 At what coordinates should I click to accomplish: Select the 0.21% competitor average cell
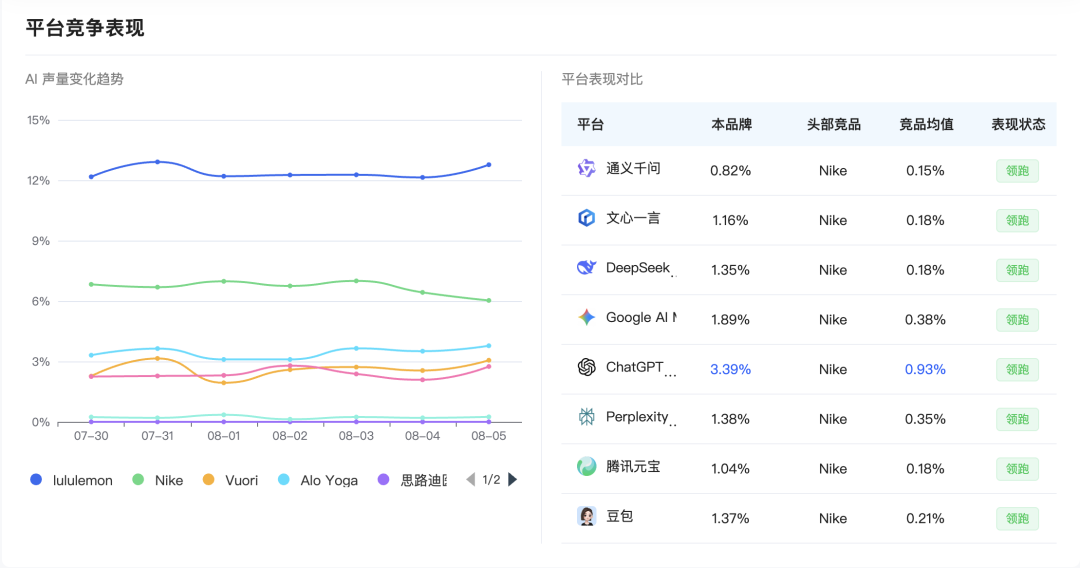click(925, 518)
